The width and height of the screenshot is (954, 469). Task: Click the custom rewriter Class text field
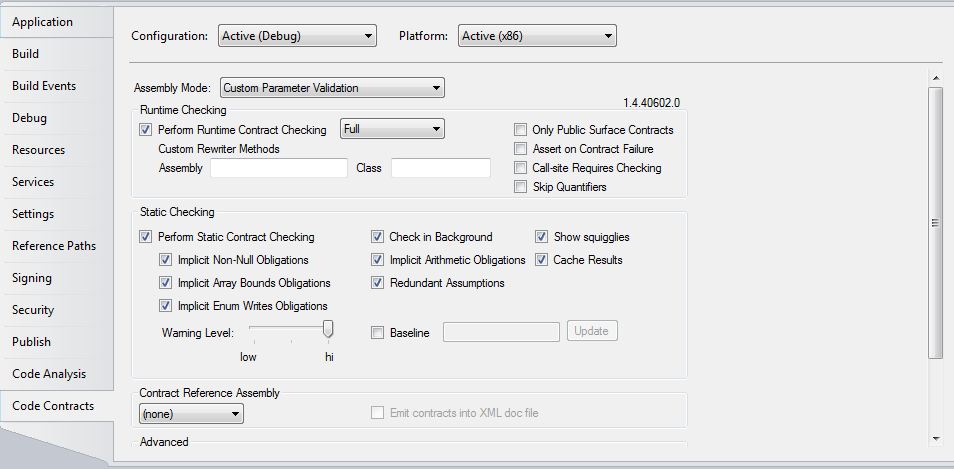tap(440, 168)
